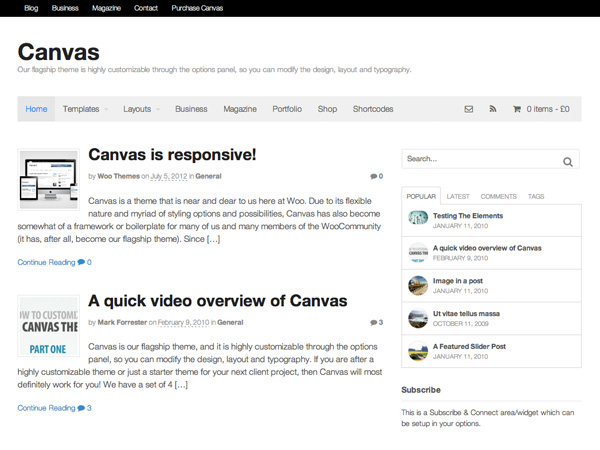Click comment bubble icon on Canvas is responsive
The image size is (600, 450).
click(372, 176)
